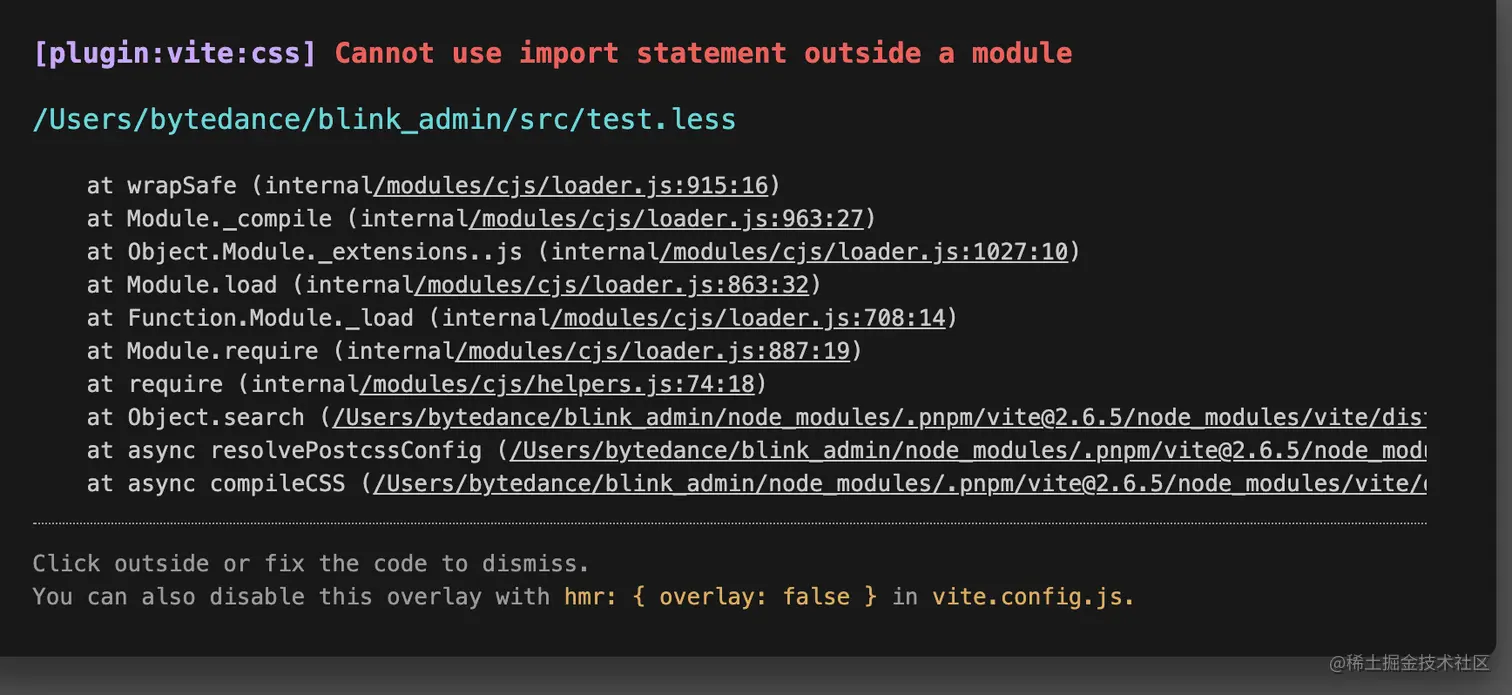Open loader.js:915:16 link in wrapSafe line
1512x695 pixels.
coord(570,186)
